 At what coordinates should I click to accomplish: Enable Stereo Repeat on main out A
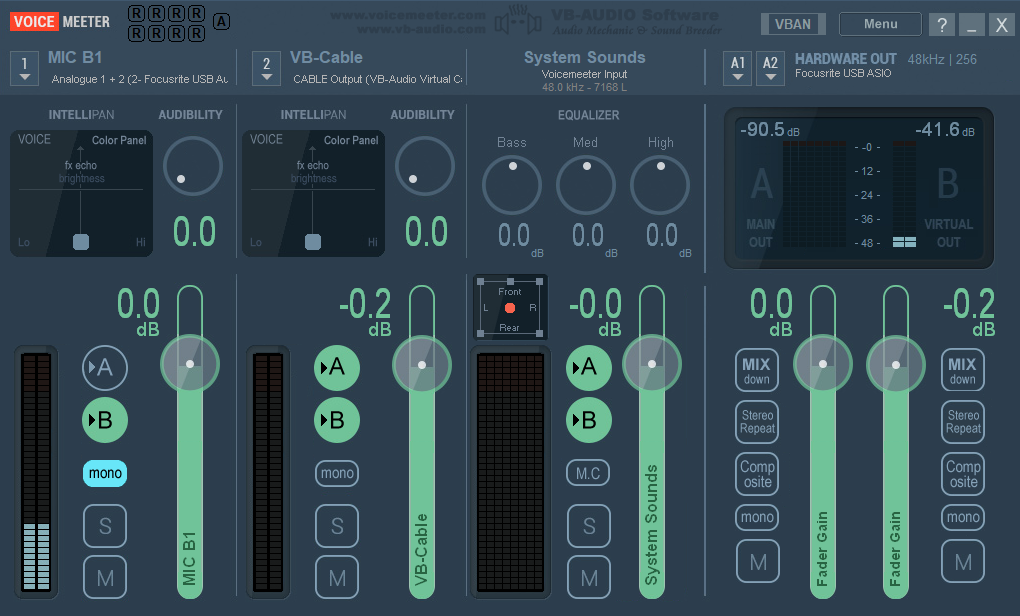[x=757, y=422]
